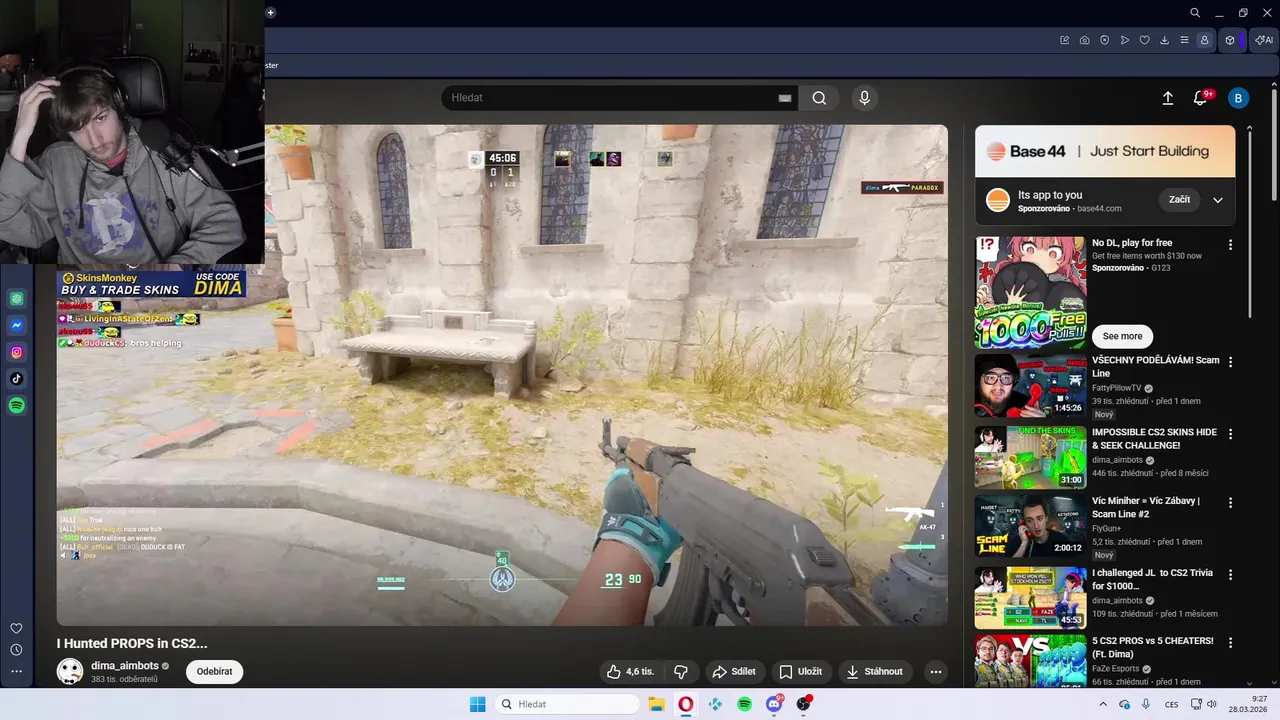The width and height of the screenshot is (1280, 720).
Task: Open IMPOSSIBLE CS2 SKINS HIDE & SEEK title
Action: (x=1154, y=439)
